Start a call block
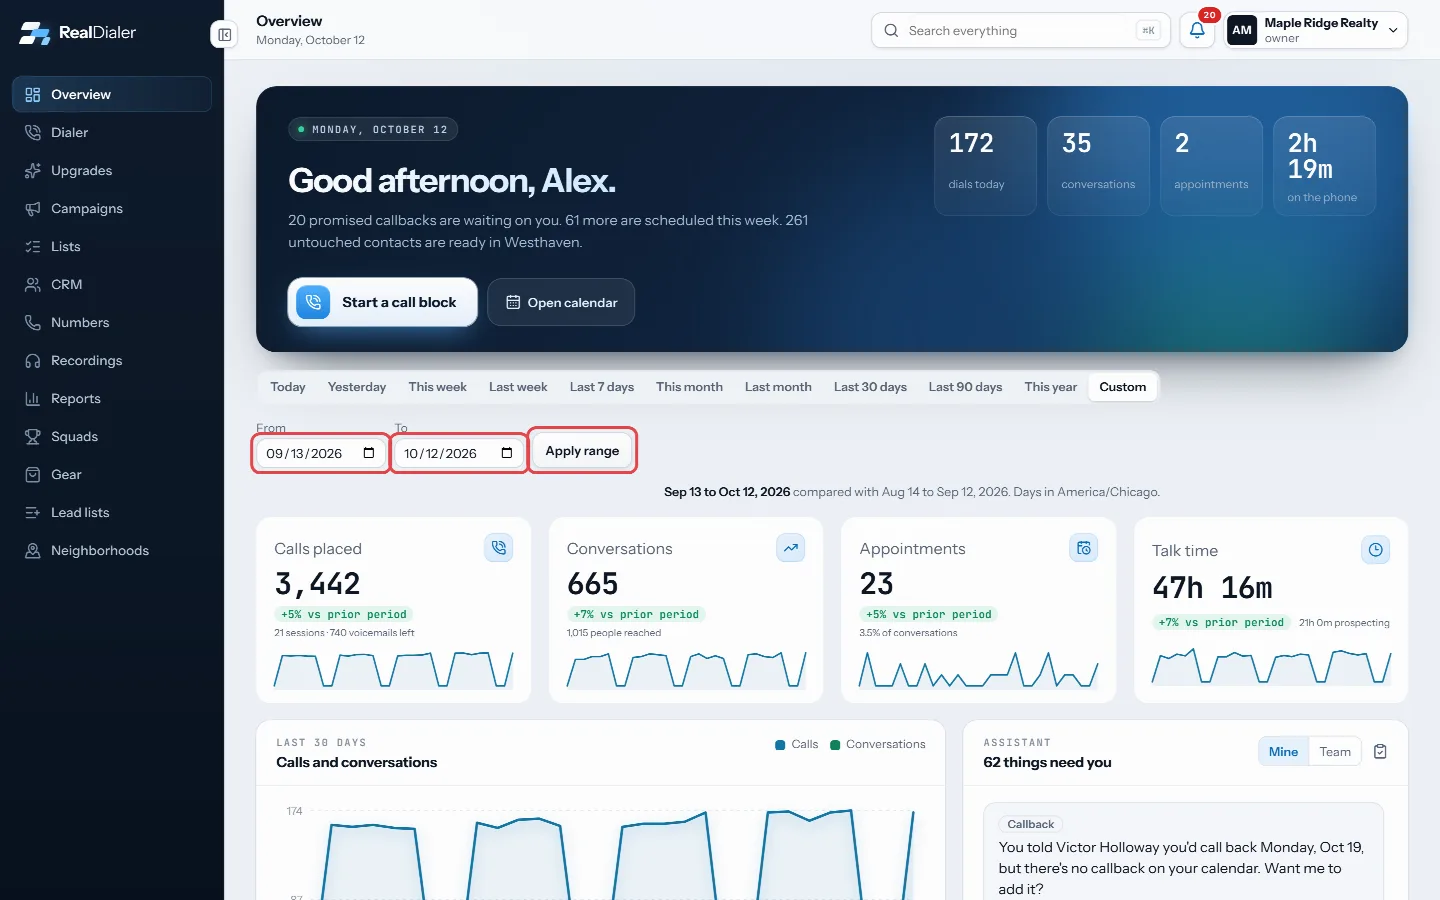 tap(382, 302)
